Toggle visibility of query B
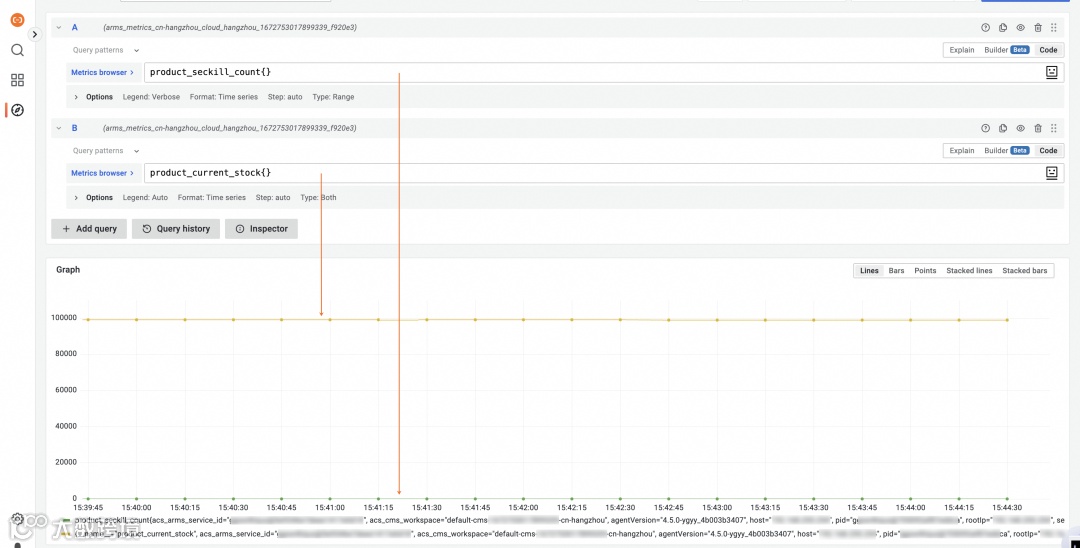 (x=1020, y=128)
